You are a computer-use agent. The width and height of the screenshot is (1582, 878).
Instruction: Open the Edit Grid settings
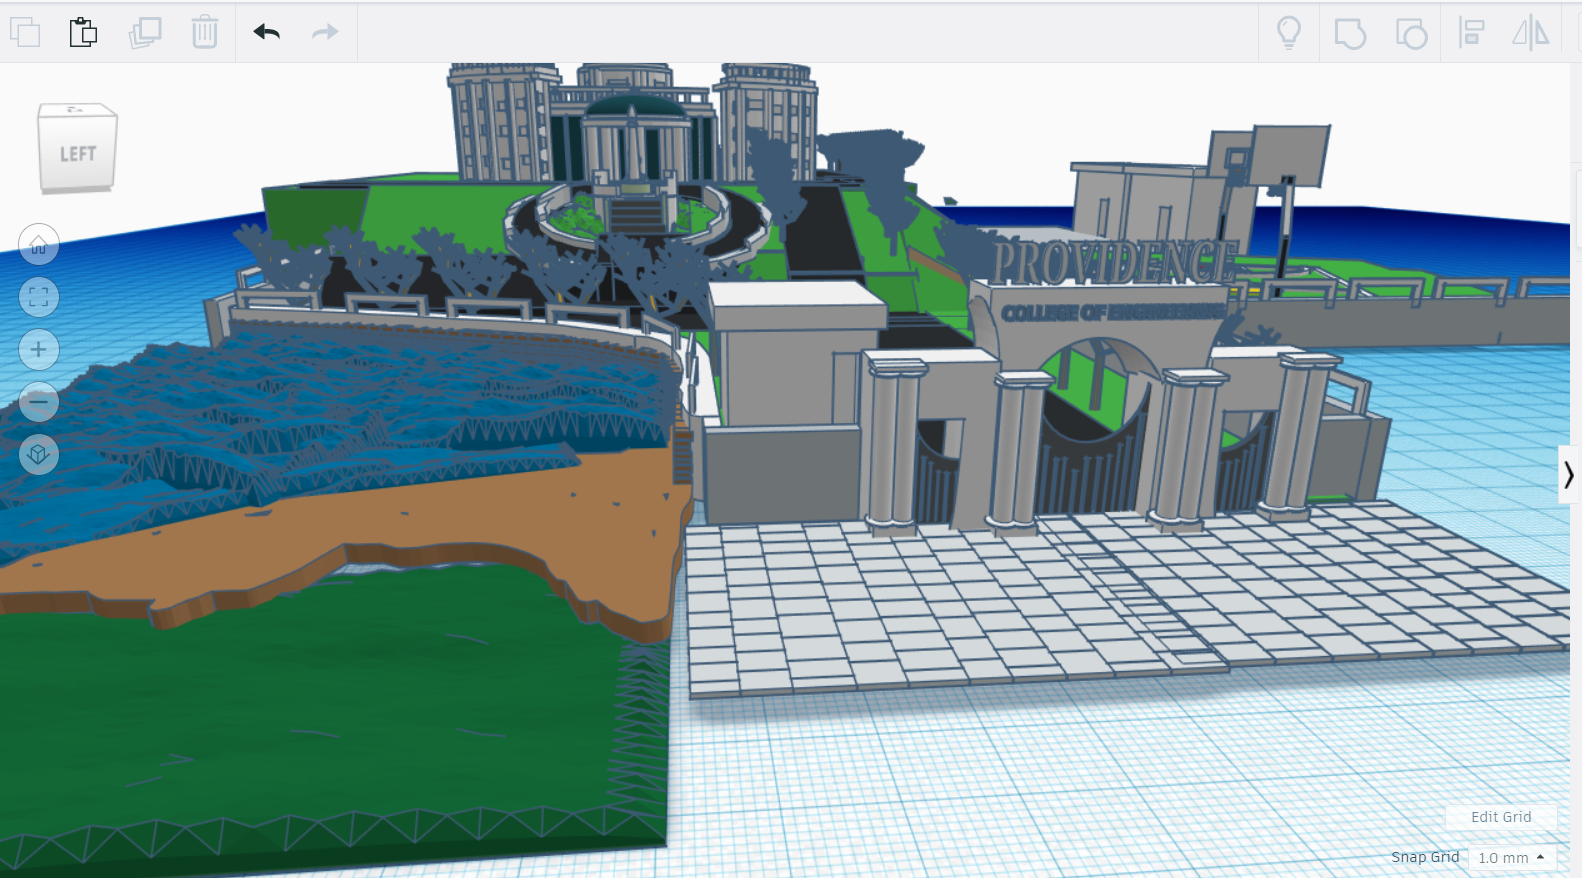pyautogui.click(x=1501, y=817)
